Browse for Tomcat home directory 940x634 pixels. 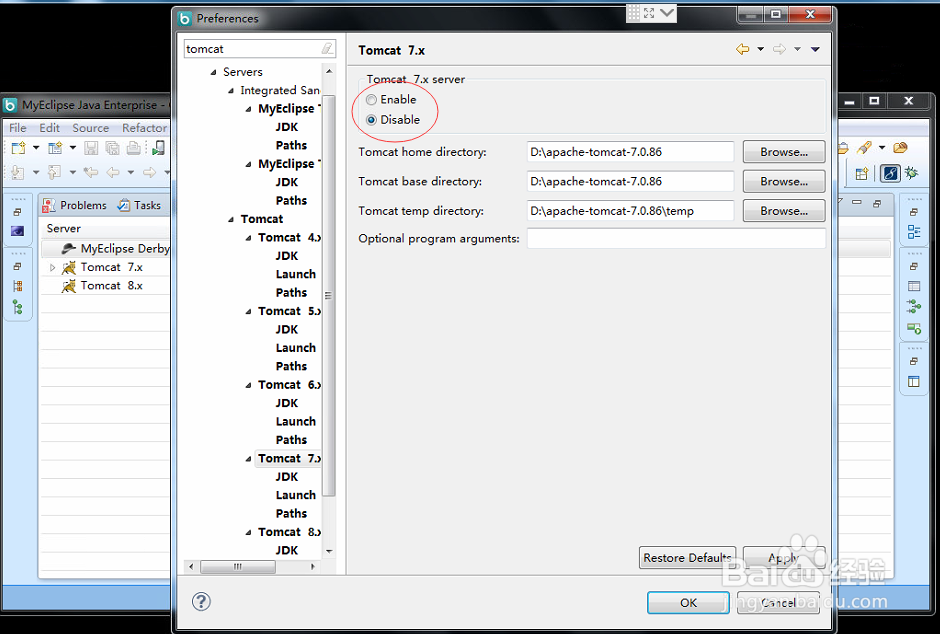point(784,152)
